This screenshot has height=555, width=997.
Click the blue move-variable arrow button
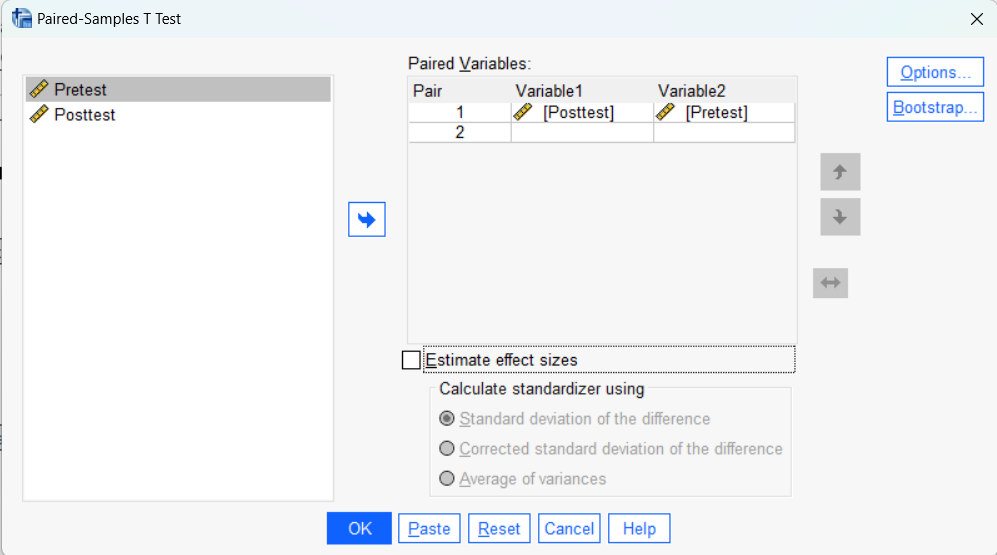coord(367,220)
